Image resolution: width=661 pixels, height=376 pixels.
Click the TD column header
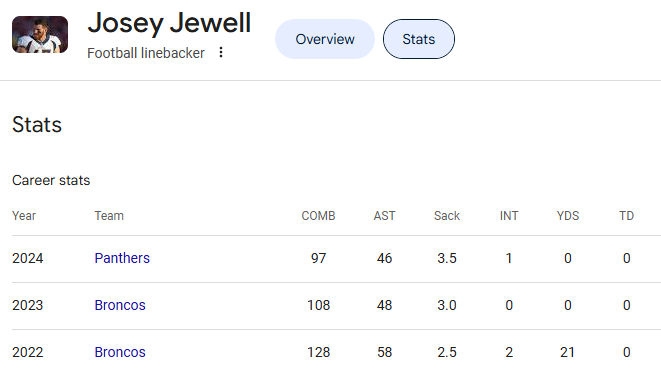coord(626,216)
